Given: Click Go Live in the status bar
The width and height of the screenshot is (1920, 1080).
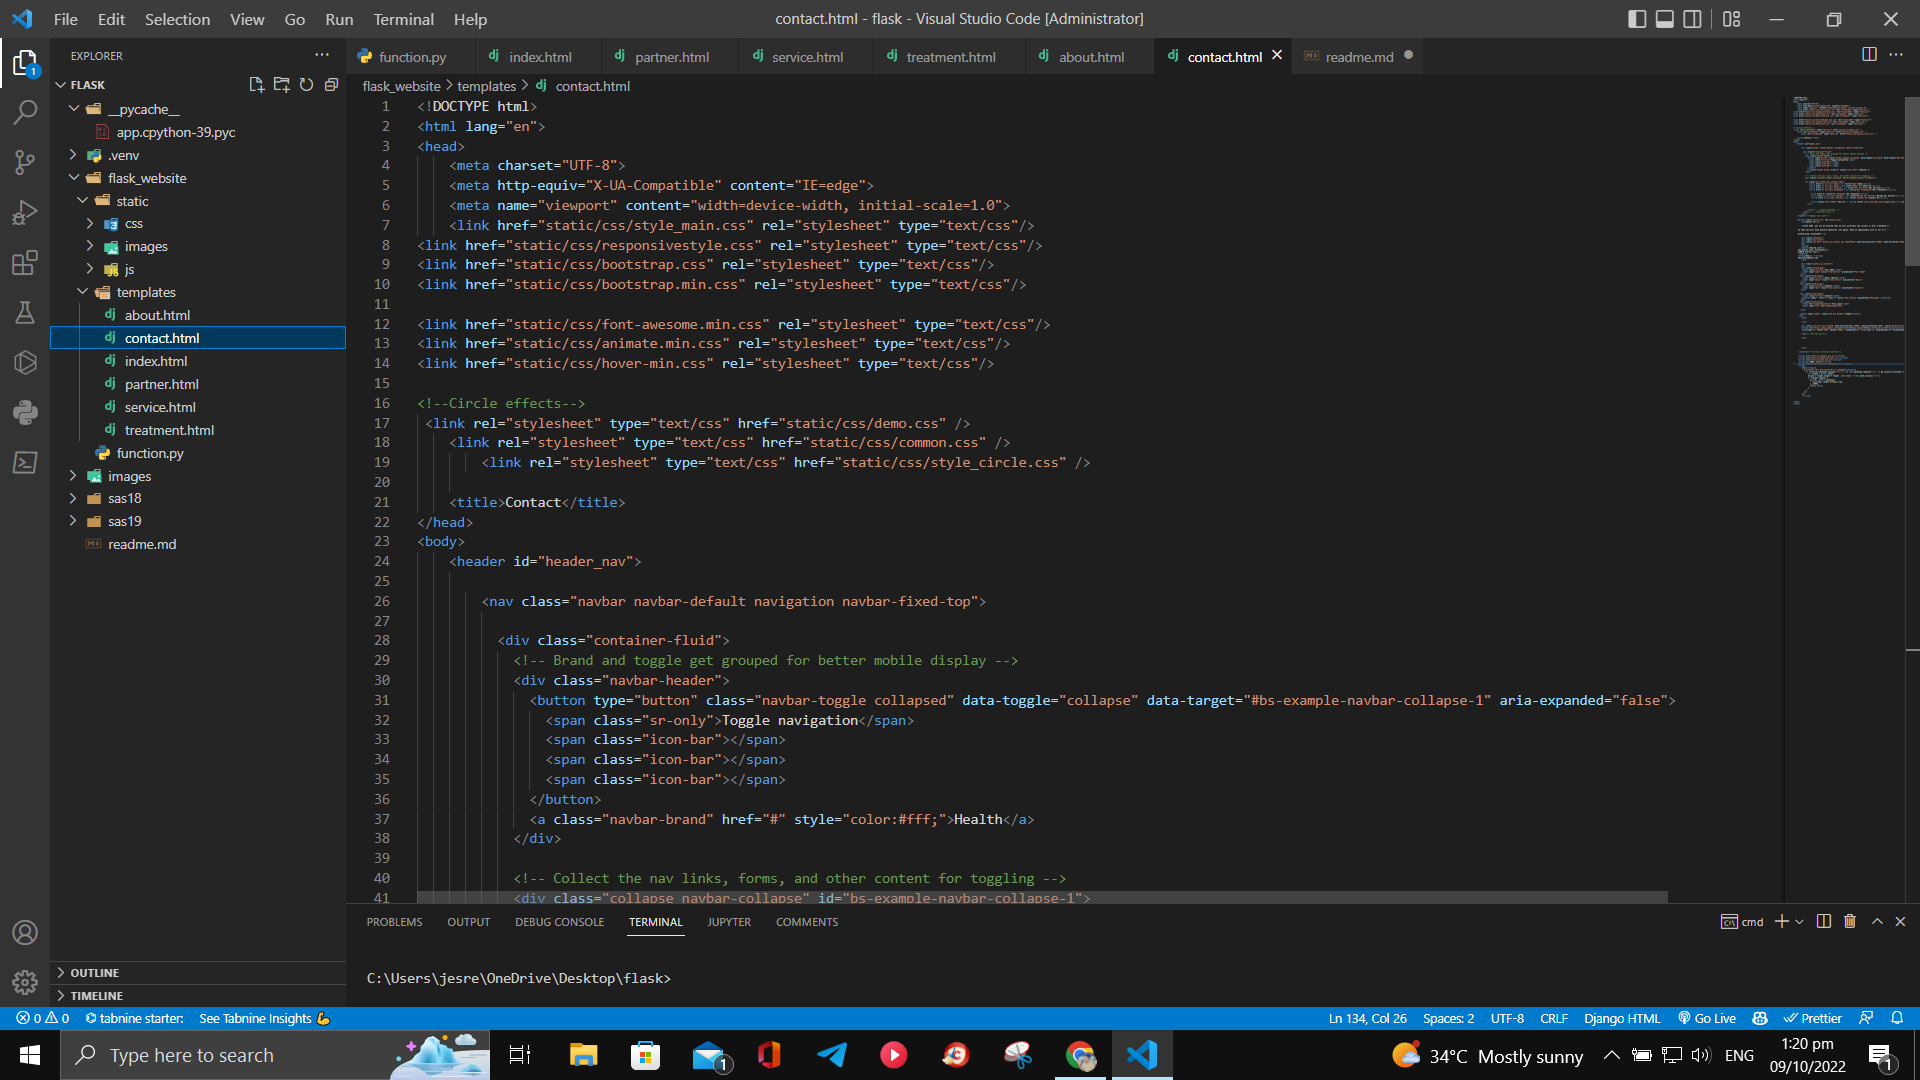Looking at the screenshot, I should coord(1707,1018).
